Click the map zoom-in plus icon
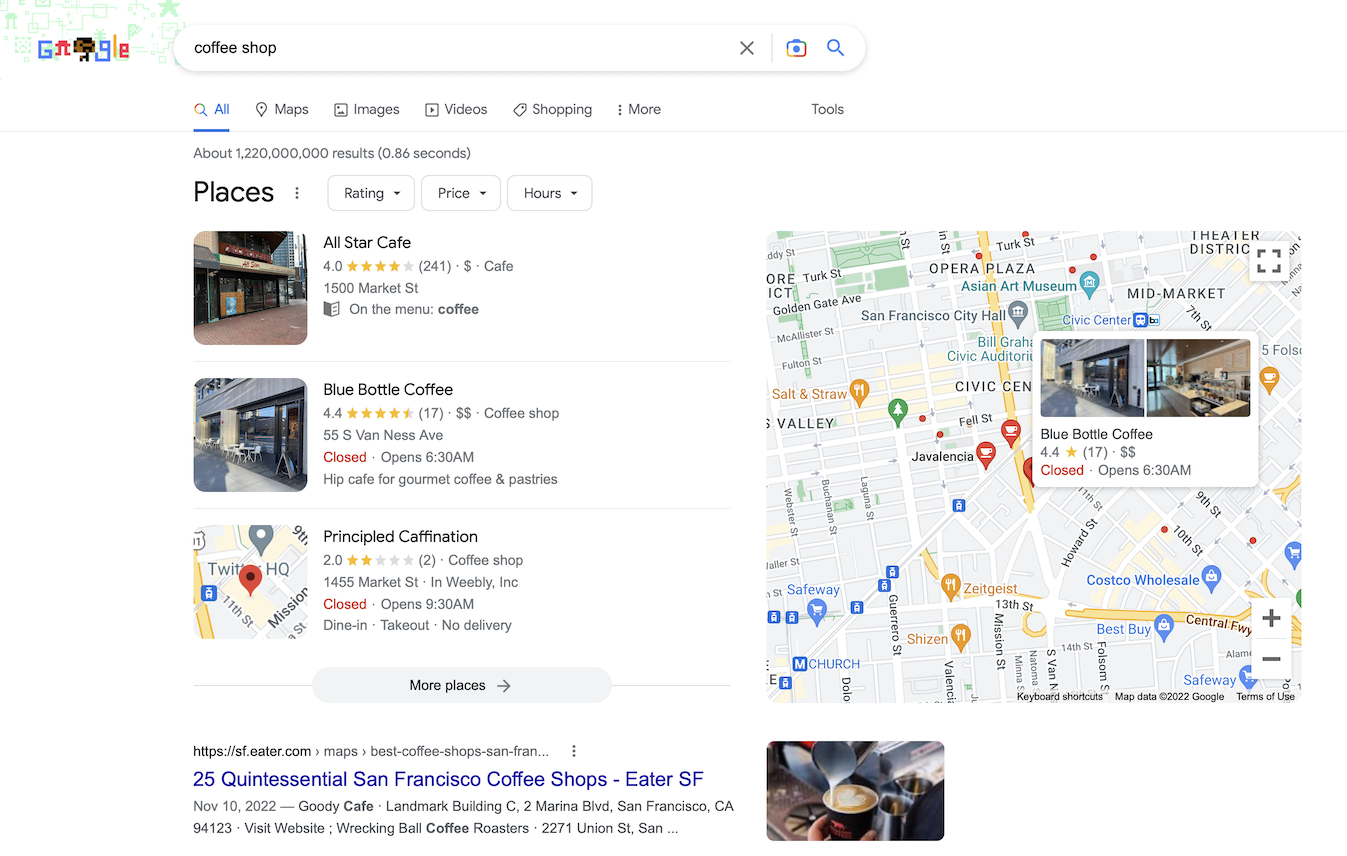The width and height of the screenshot is (1347, 856). click(x=1271, y=618)
